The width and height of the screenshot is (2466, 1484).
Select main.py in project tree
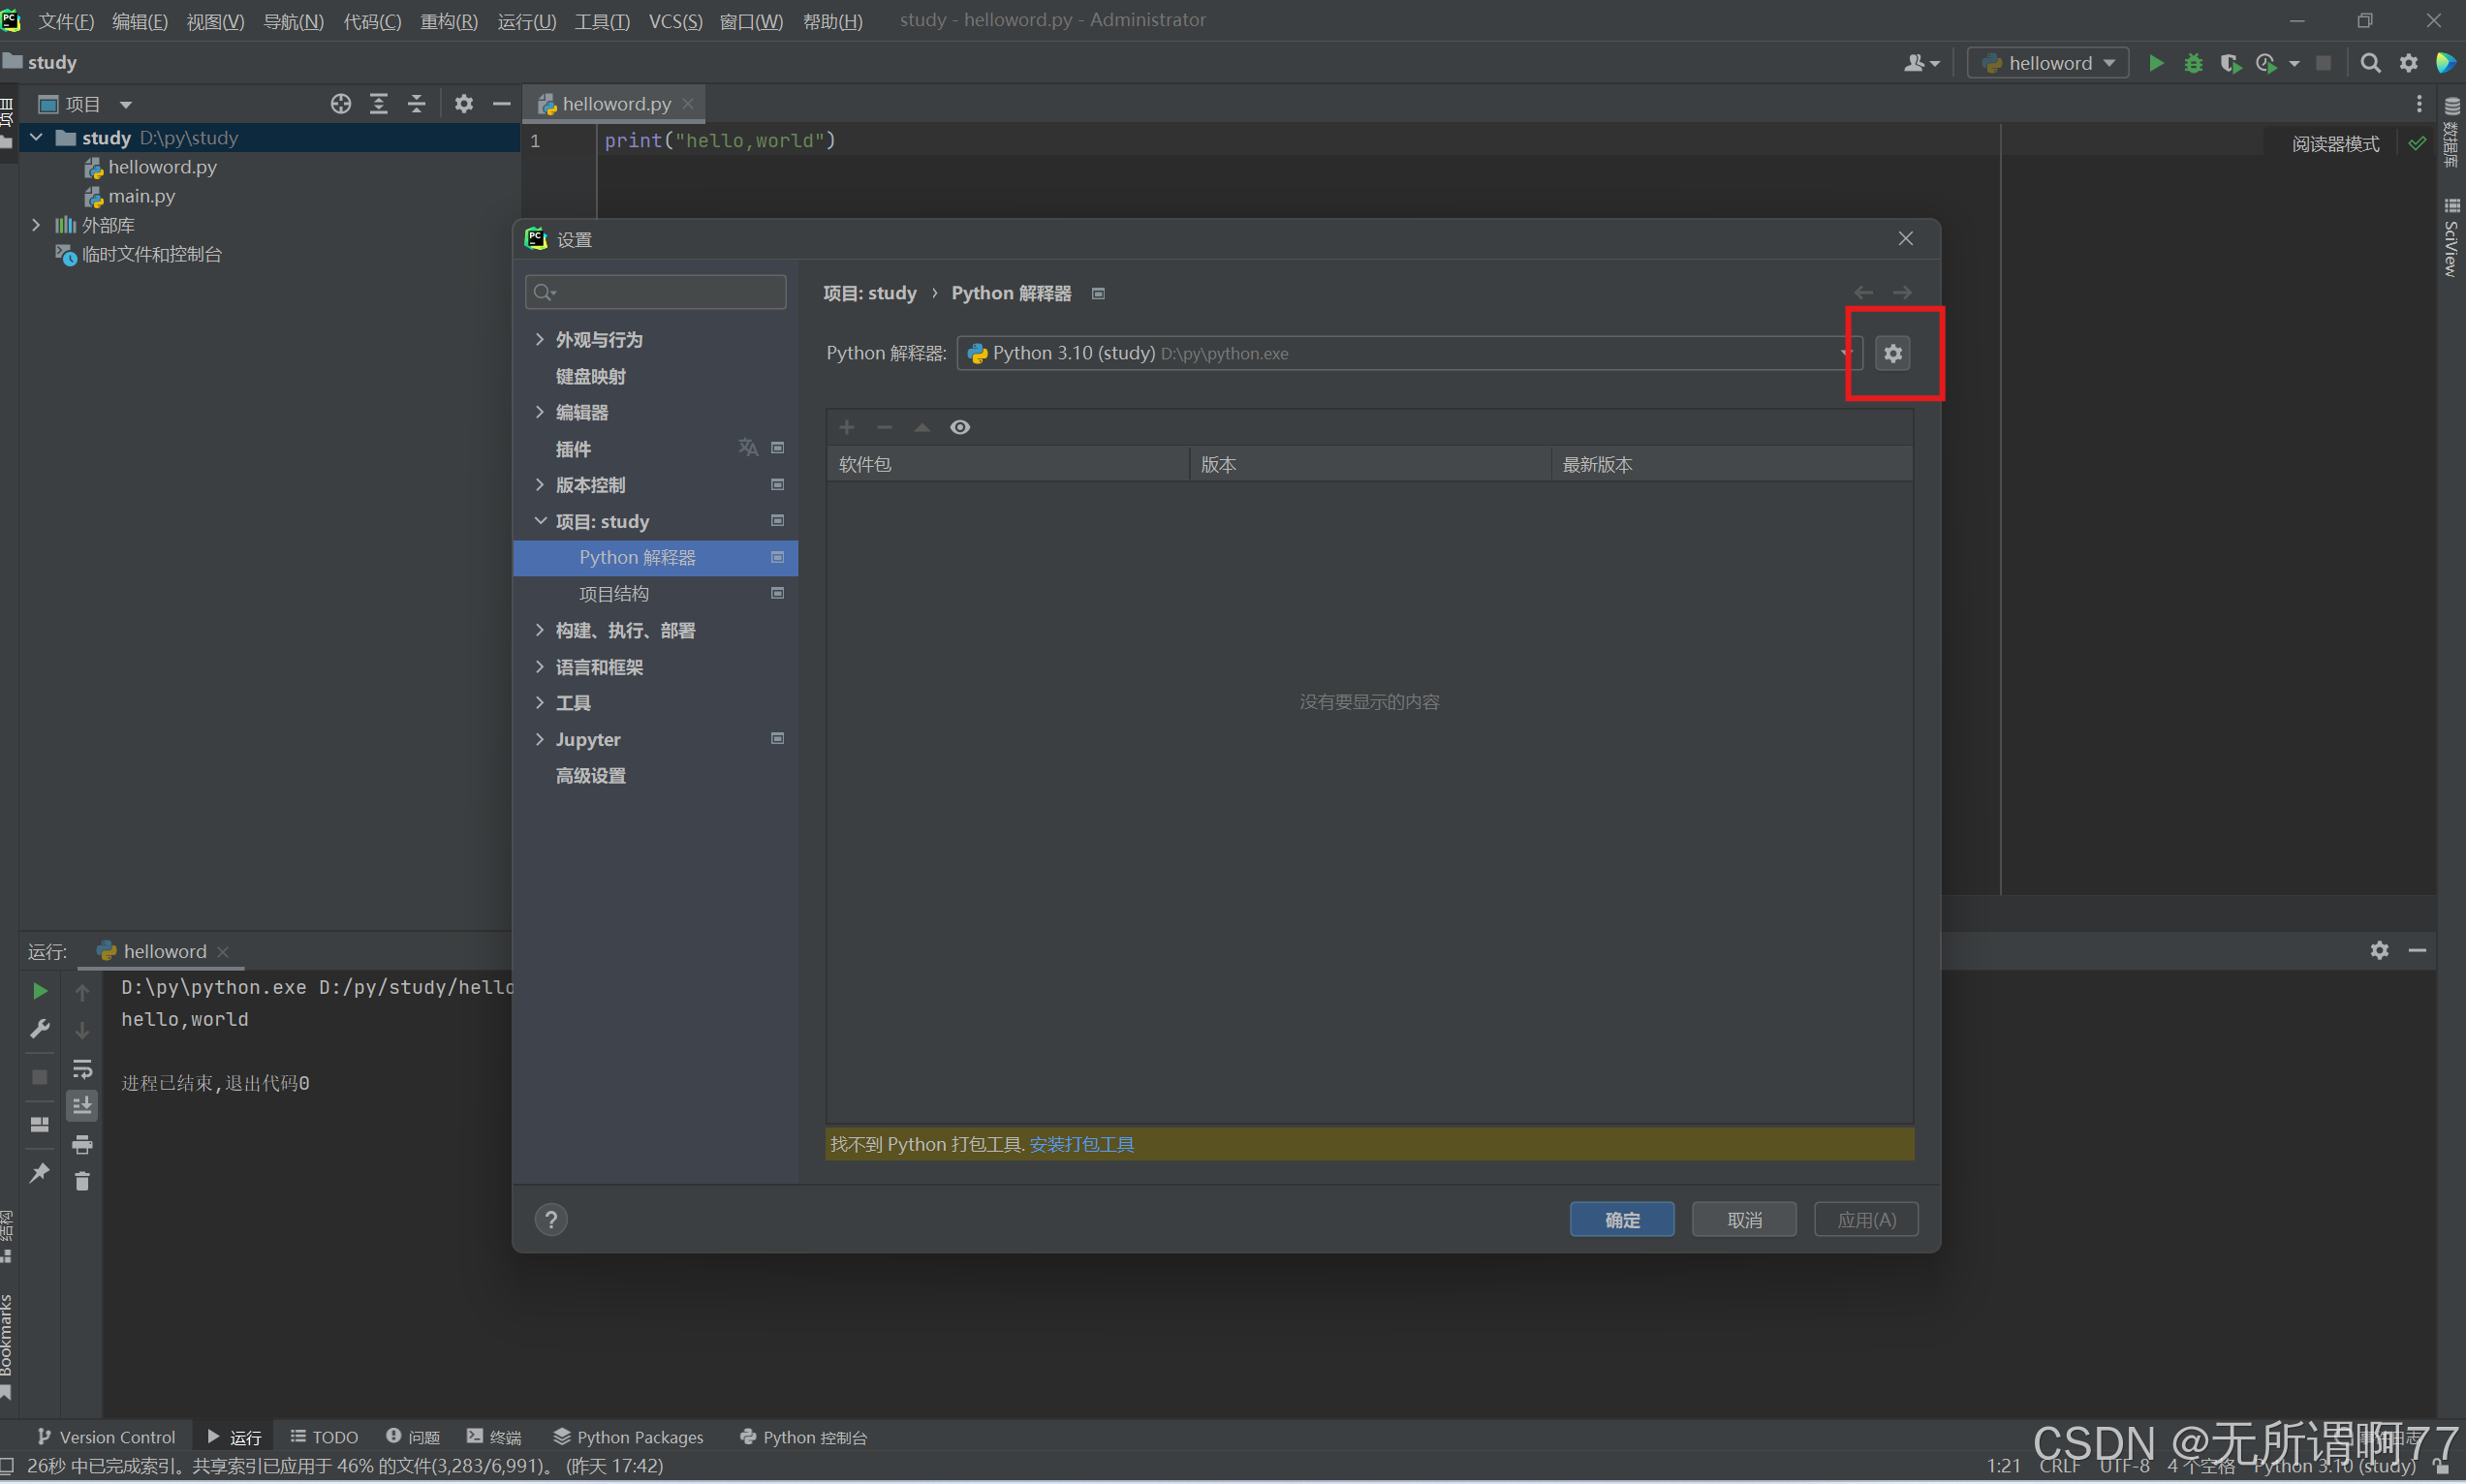pos(141,196)
